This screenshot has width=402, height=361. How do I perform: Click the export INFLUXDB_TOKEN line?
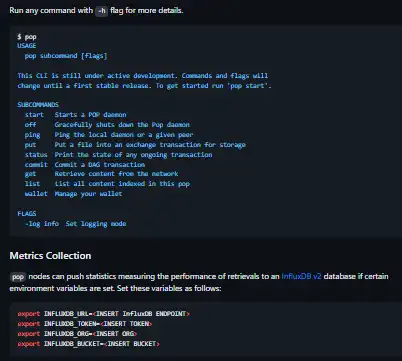[x=85, y=324]
